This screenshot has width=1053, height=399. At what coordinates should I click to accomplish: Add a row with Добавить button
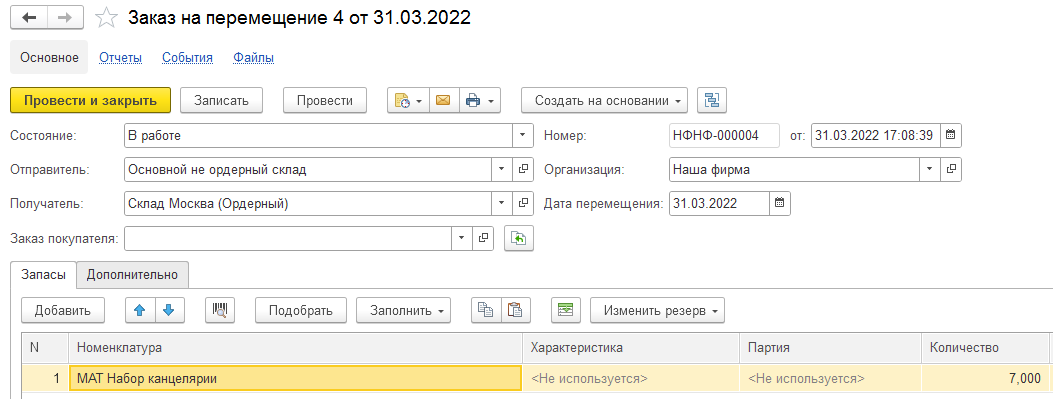pos(62,310)
